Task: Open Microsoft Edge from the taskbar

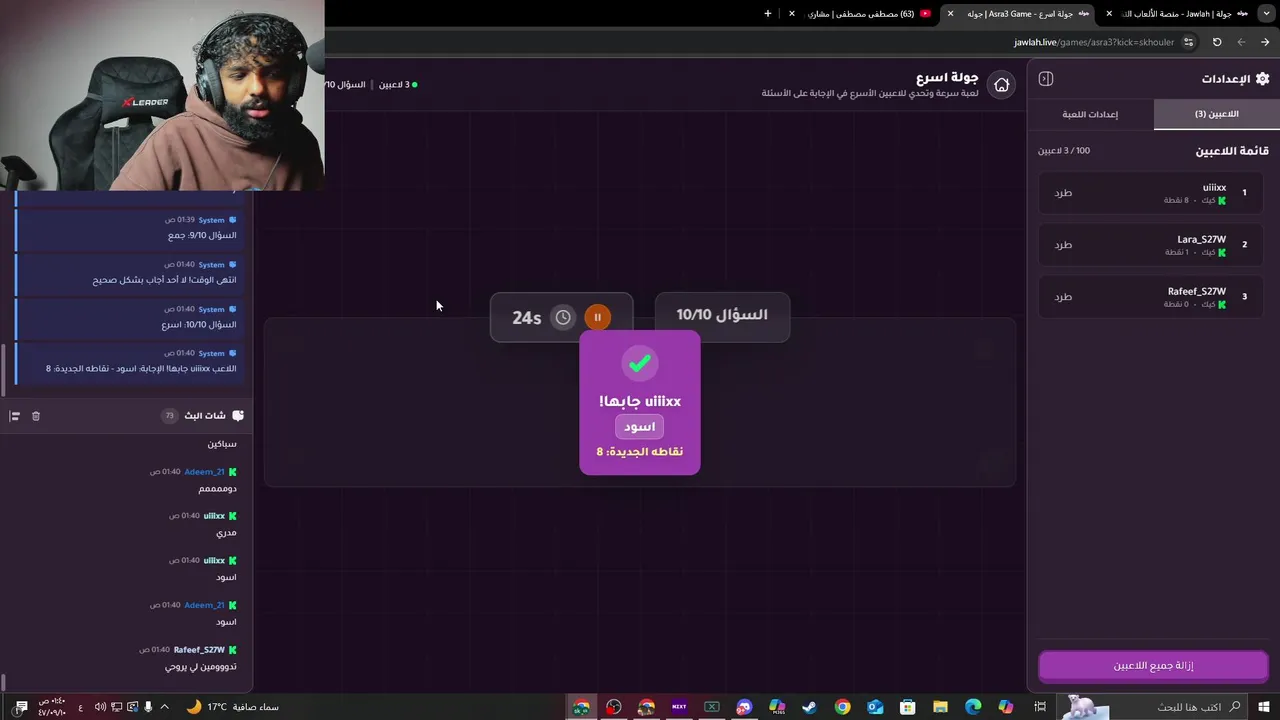Action: (x=973, y=707)
